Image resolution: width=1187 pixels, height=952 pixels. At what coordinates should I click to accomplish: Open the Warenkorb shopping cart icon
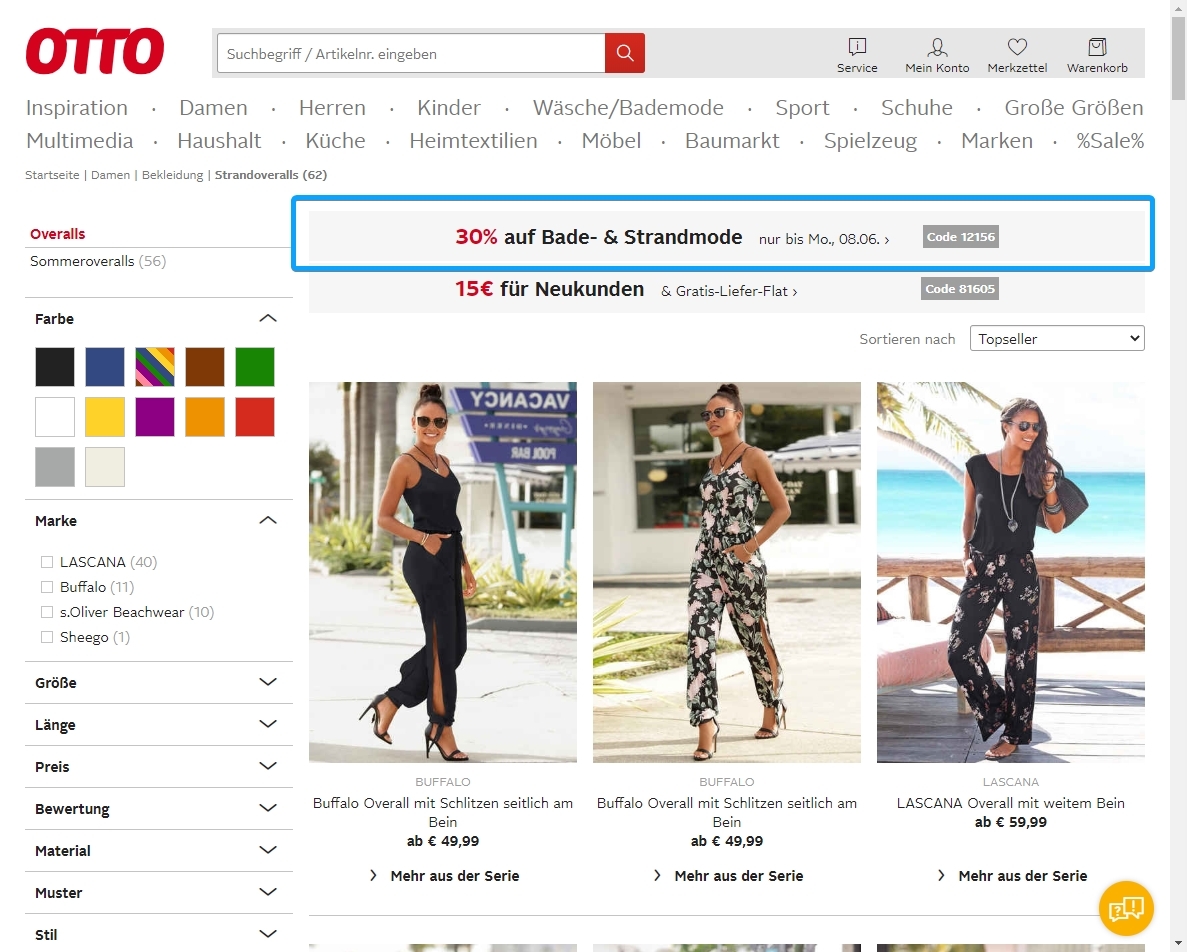point(1097,47)
